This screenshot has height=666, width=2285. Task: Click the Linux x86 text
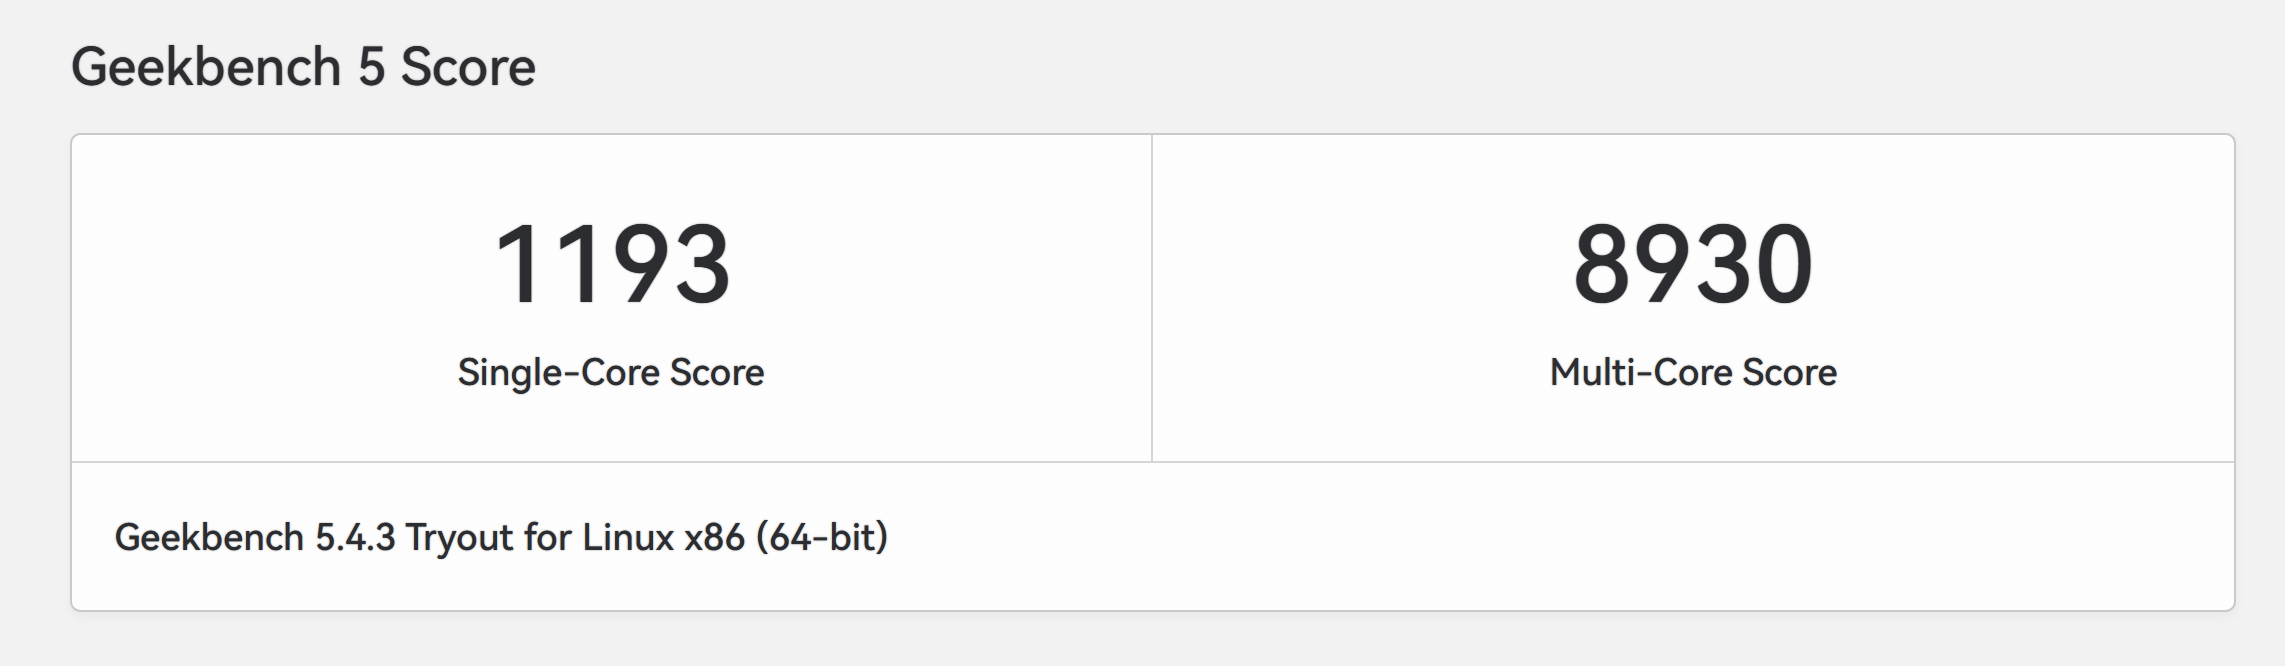tap(664, 538)
